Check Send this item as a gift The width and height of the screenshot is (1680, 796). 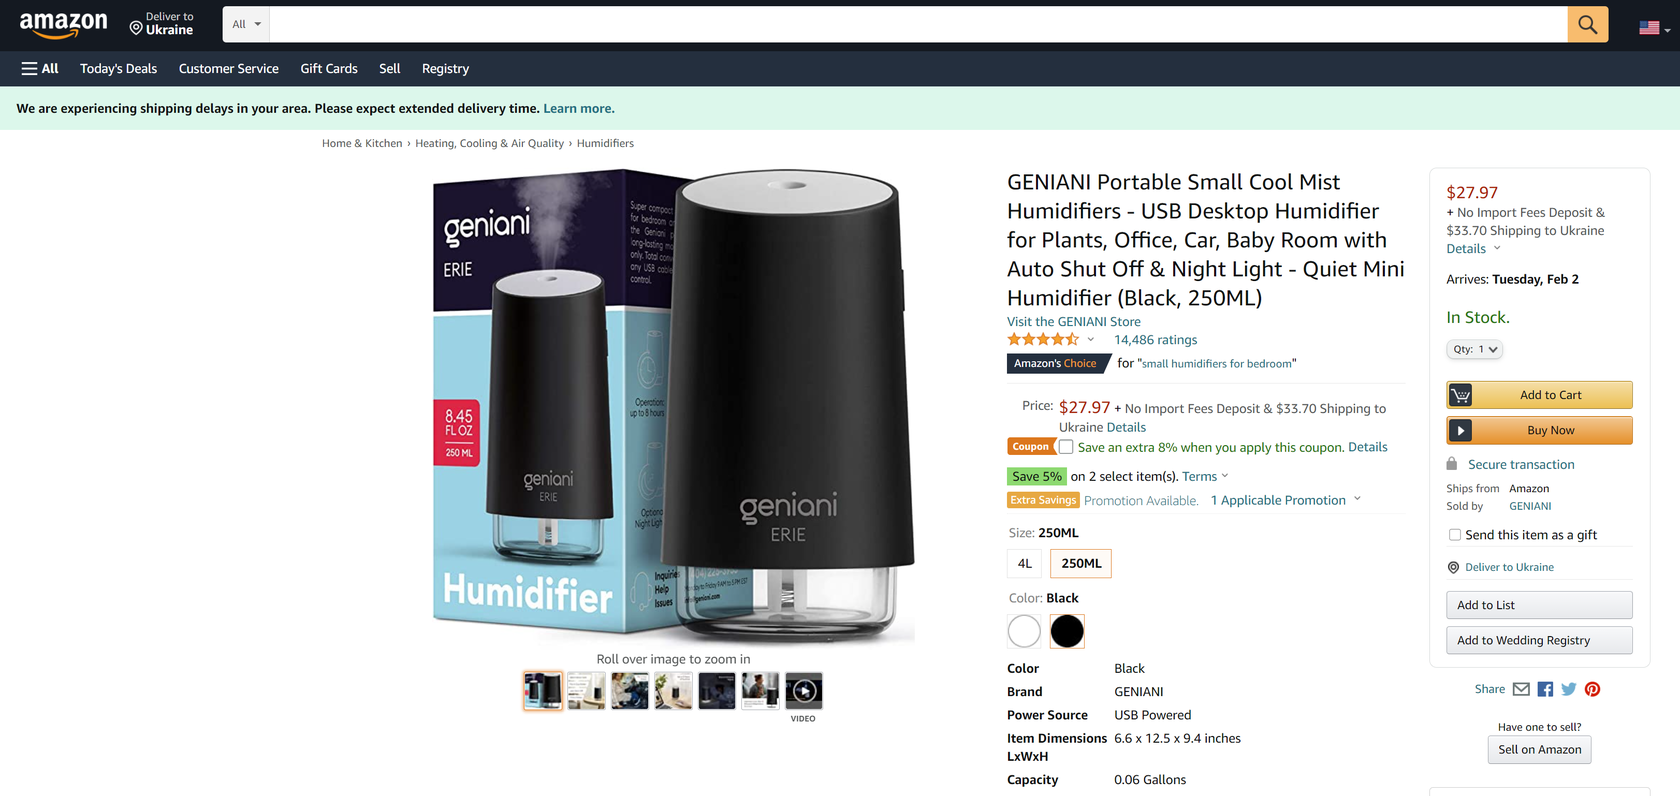(x=1455, y=535)
